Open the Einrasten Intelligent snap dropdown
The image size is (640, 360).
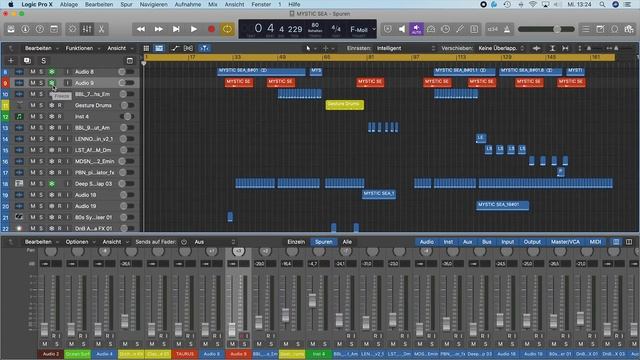pos(406,48)
